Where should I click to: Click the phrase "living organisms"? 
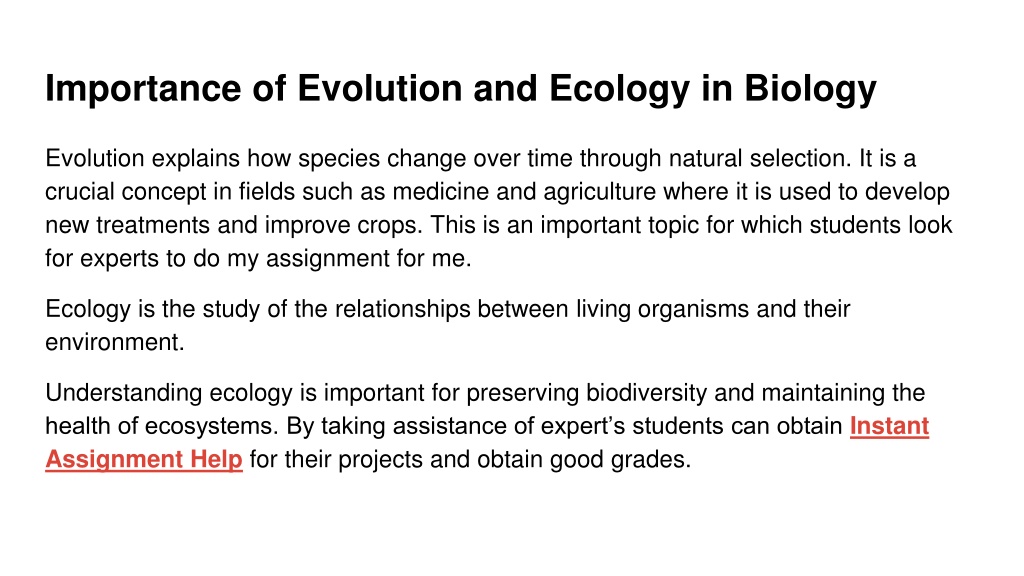(x=662, y=309)
